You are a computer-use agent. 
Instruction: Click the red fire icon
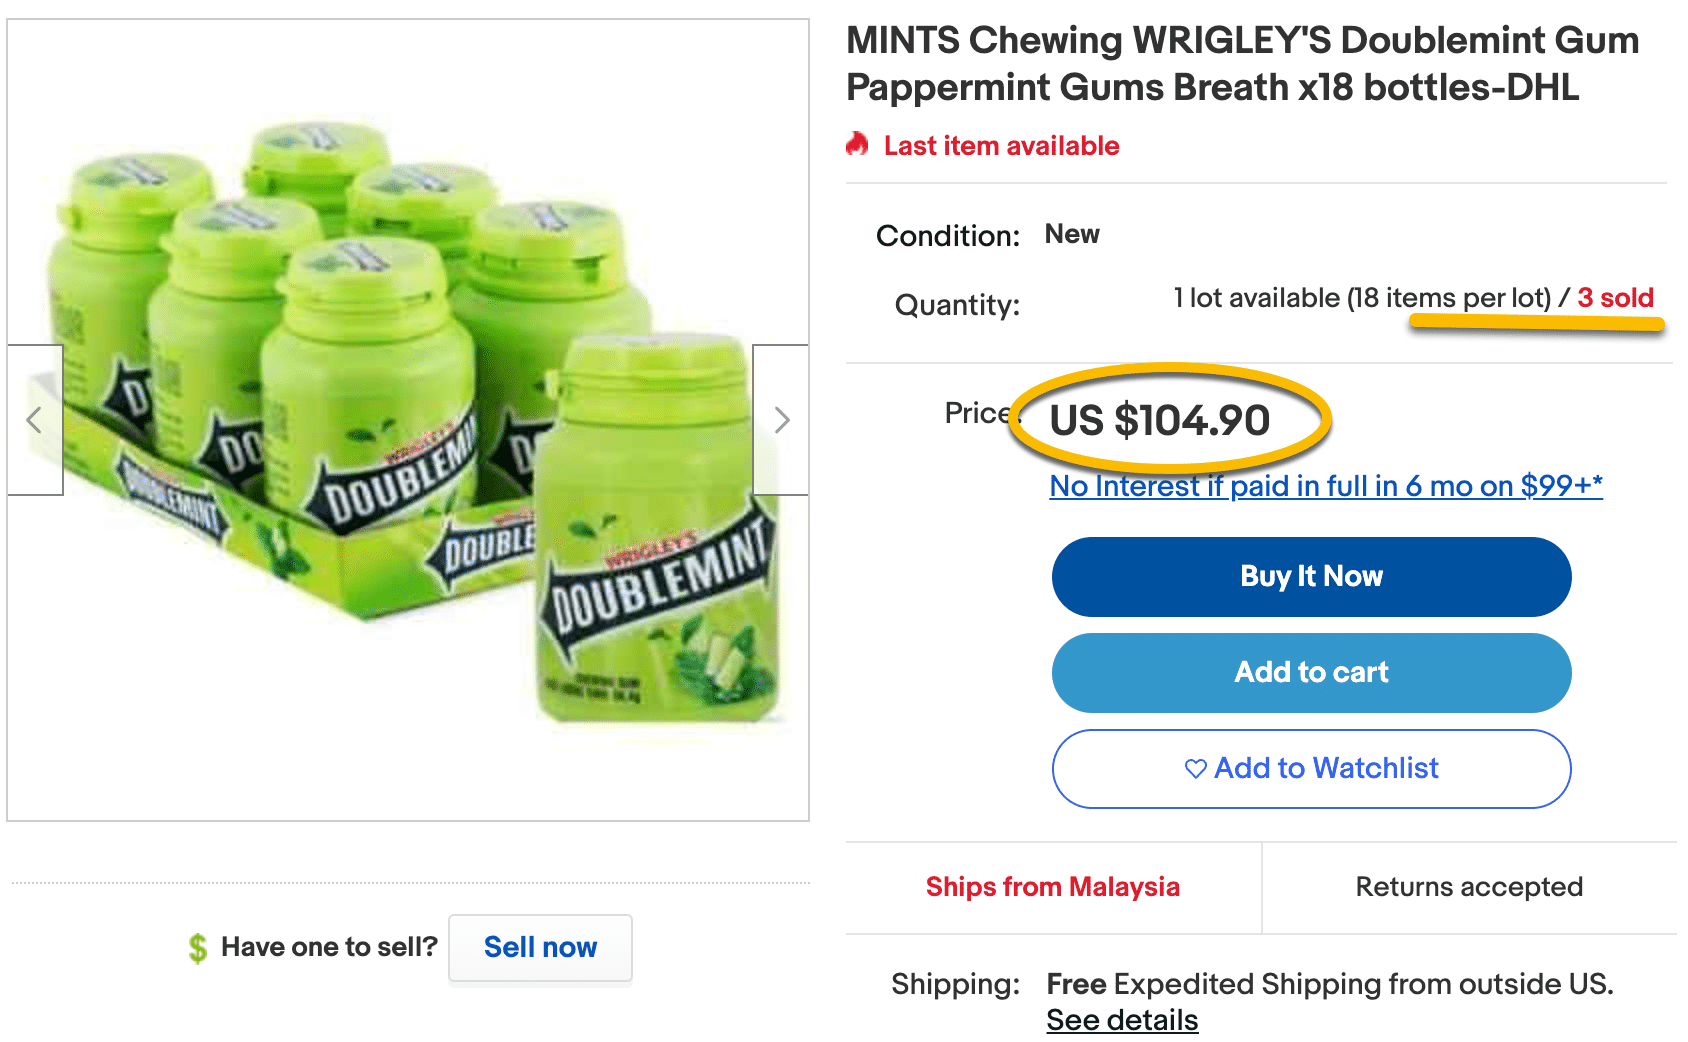click(857, 145)
